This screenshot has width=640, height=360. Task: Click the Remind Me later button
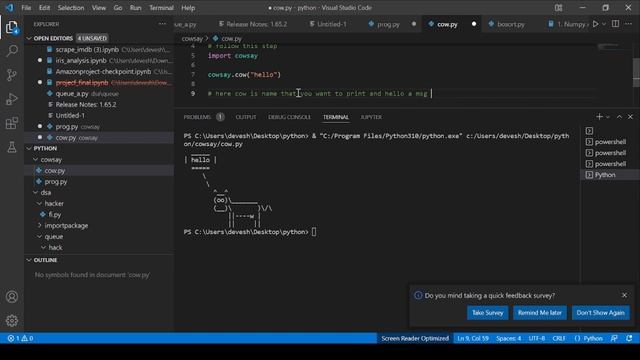click(x=540, y=313)
